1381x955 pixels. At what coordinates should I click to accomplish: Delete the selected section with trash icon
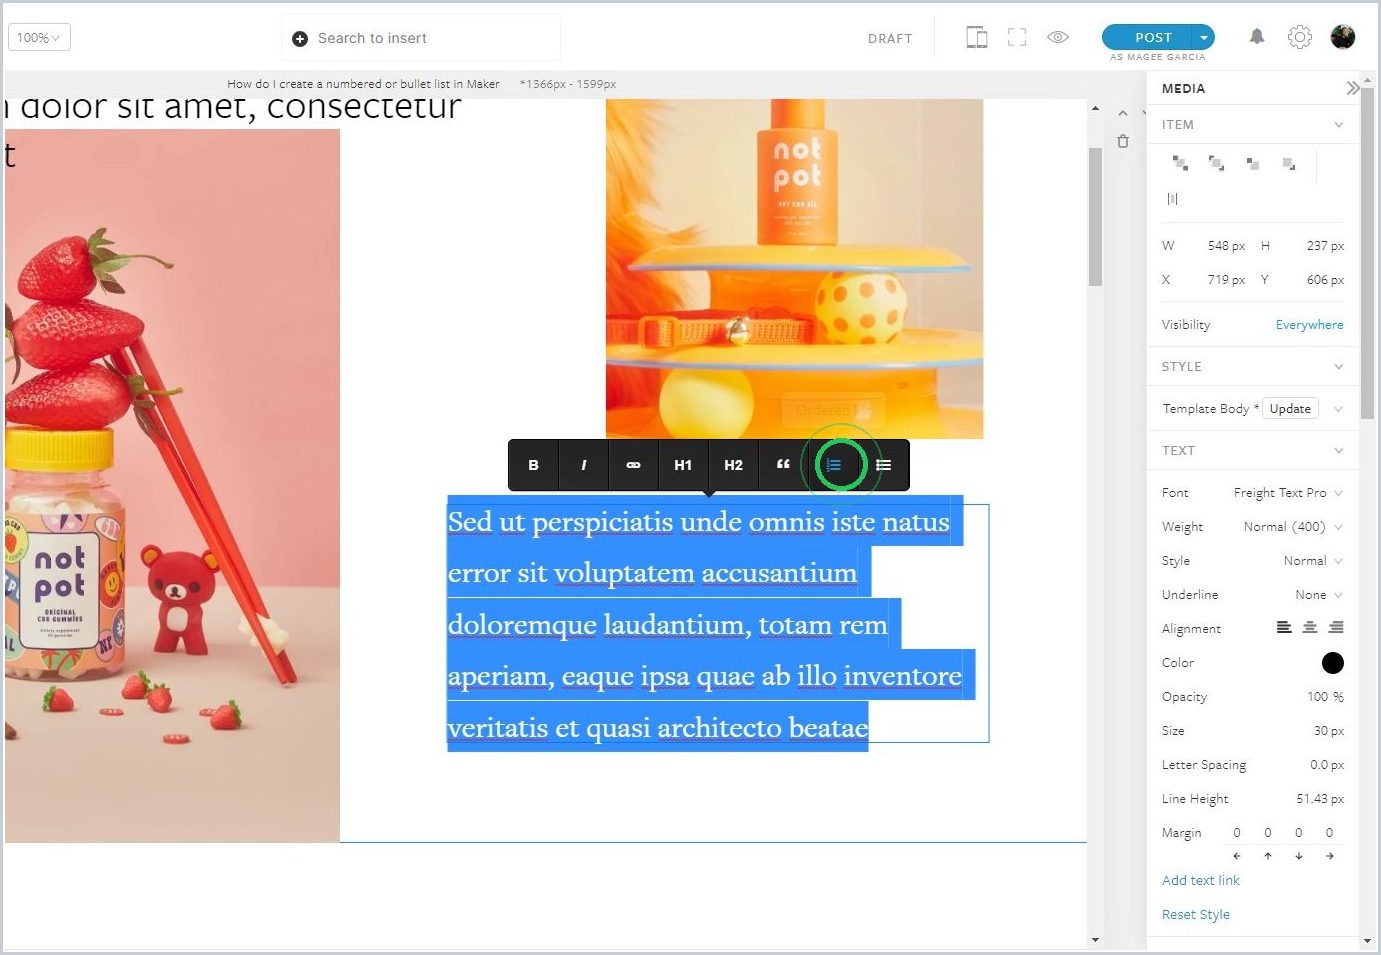pos(1123,141)
